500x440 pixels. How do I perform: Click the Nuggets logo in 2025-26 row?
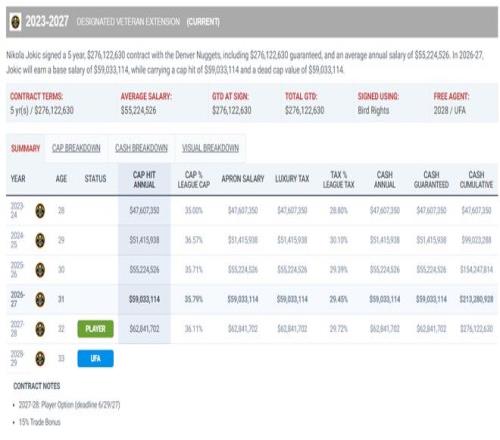click(40, 270)
